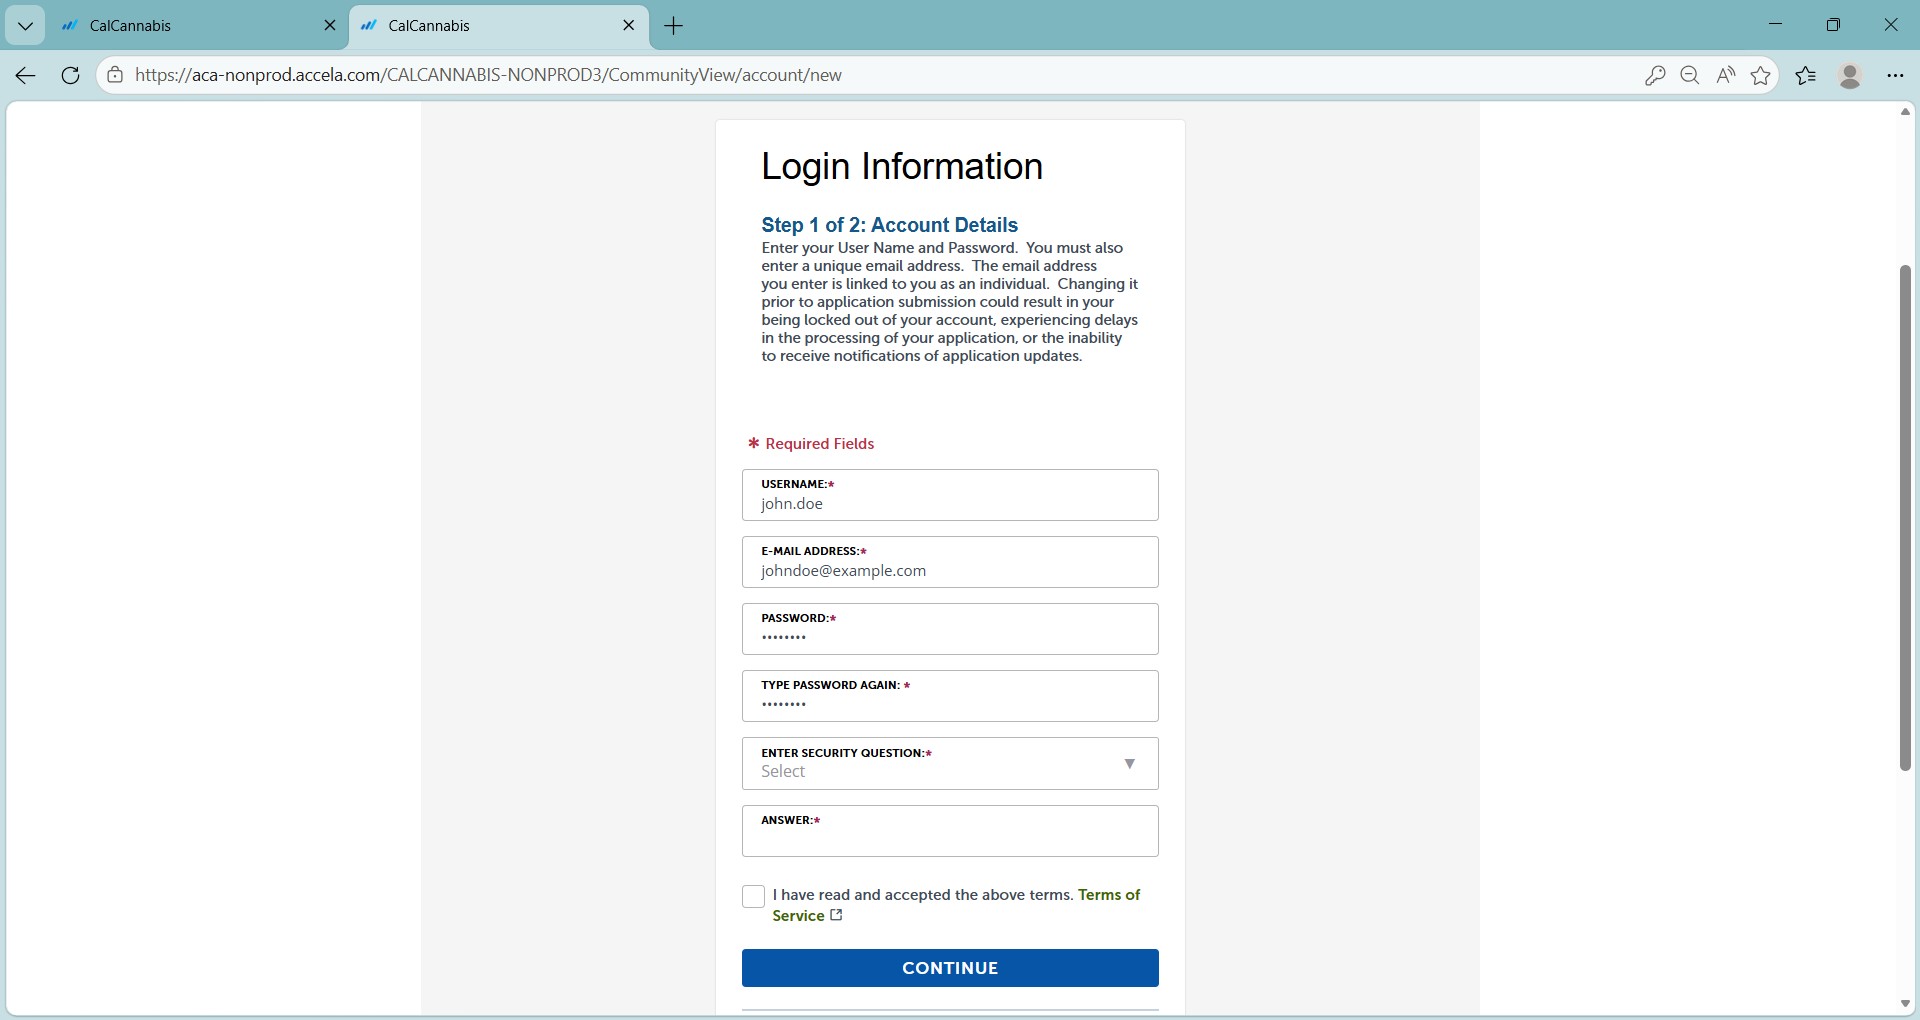Open the Enter Security Question dropdown
This screenshot has height=1020, width=1920.
click(950, 763)
